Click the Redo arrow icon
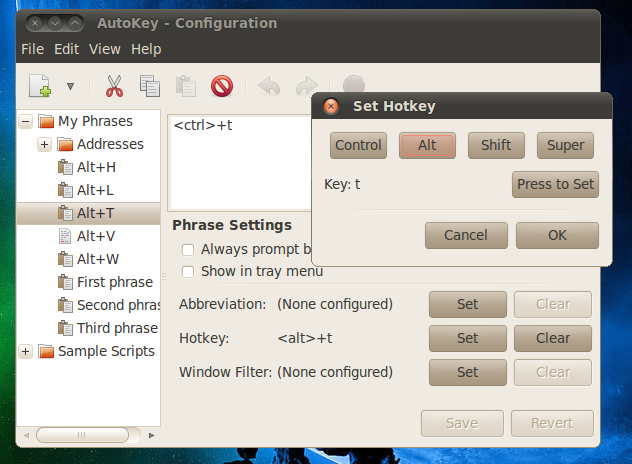The image size is (632, 464). click(306, 86)
